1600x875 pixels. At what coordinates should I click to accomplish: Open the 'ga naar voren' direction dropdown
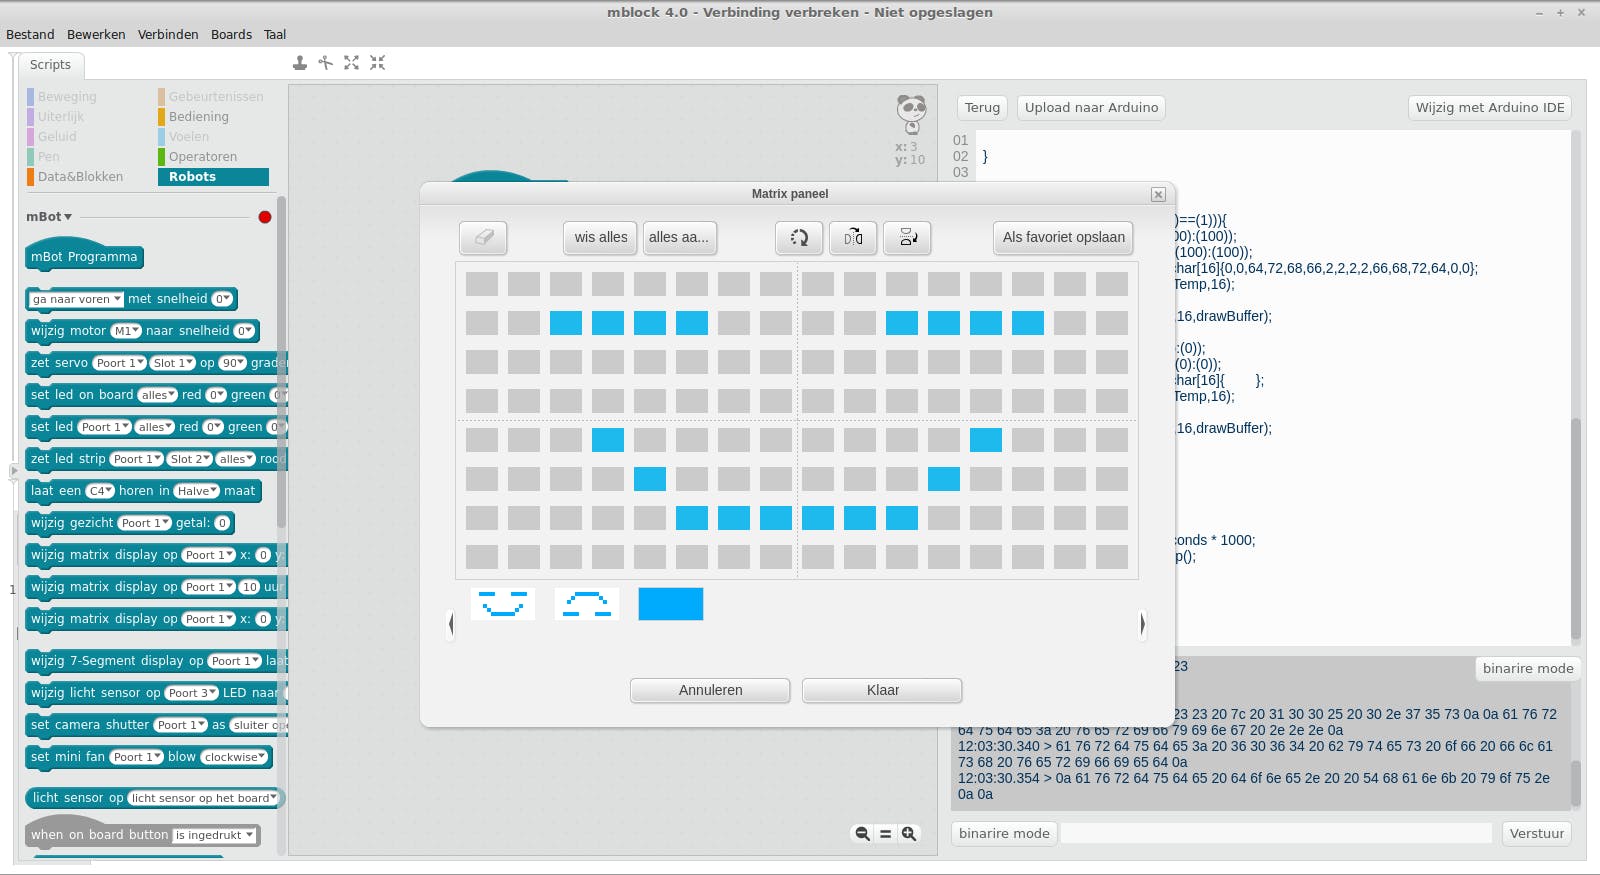coord(76,299)
